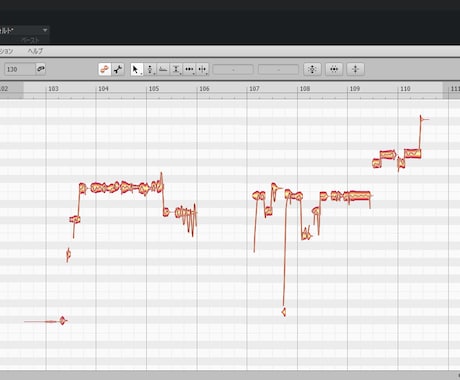Screen dimensions: 460x380
Task: Open the Quantize Time macro
Action: 334,69
